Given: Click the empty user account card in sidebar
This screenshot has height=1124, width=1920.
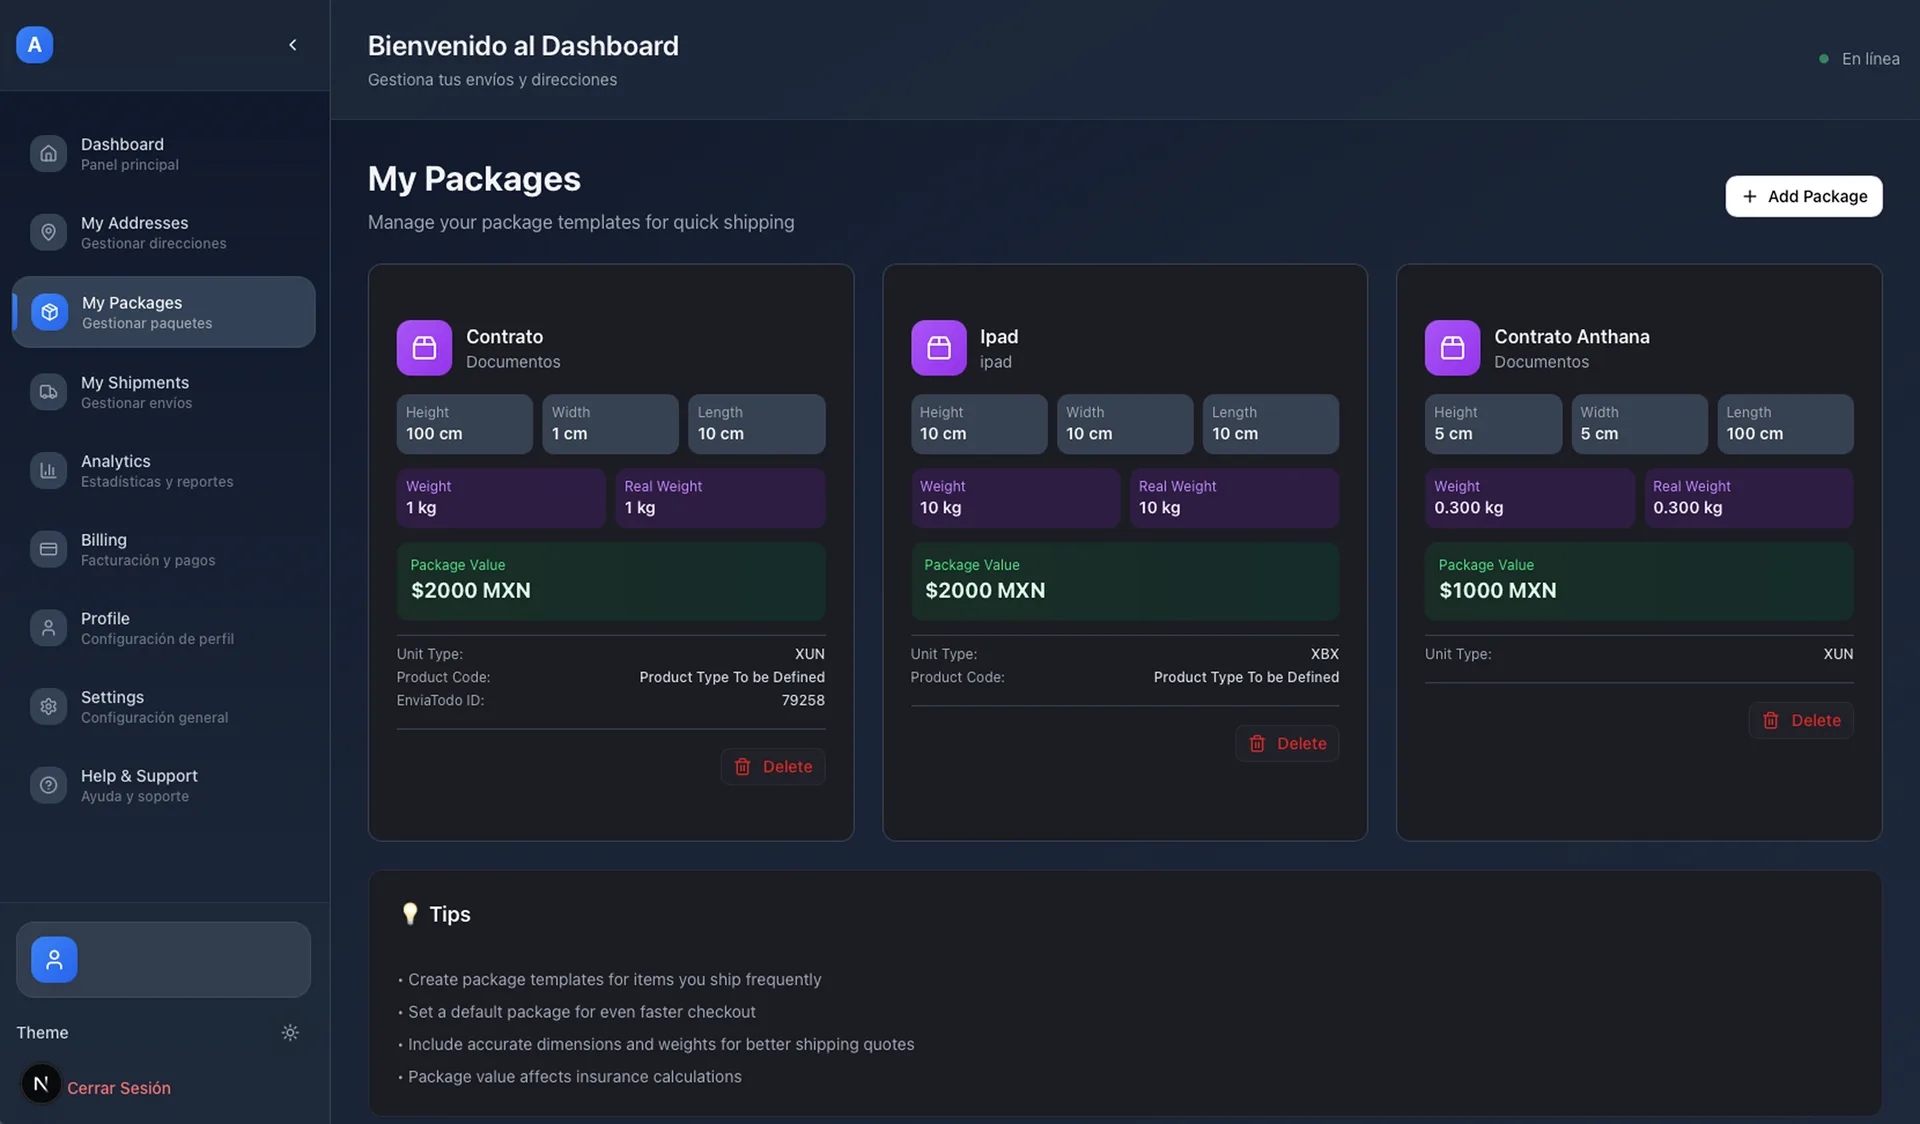Looking at the screenshot, I should pos(163,960).
